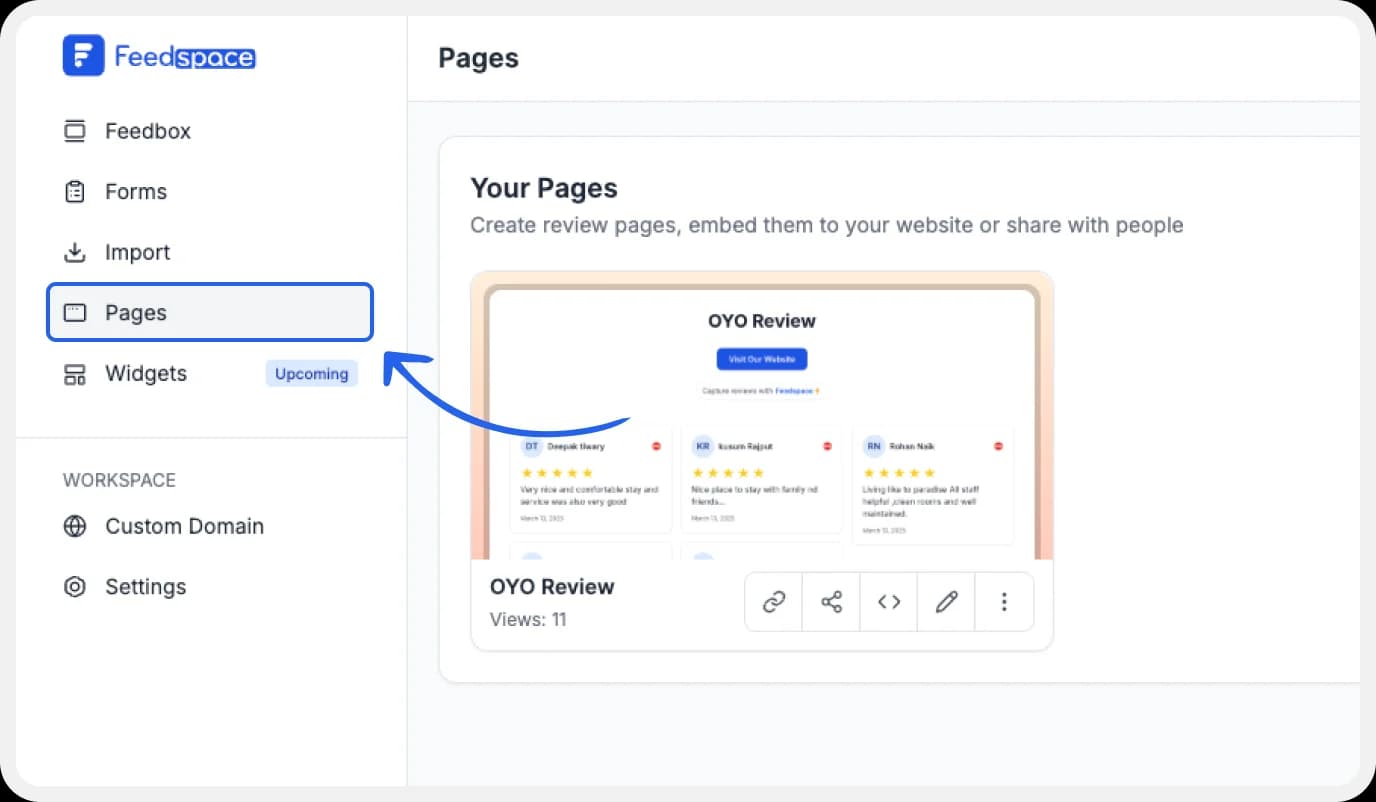The height and width of the screenshot is (802, 1376).
Task: Click the red icon on Kusum Rajput's review
Action: [x=827, y=446]
